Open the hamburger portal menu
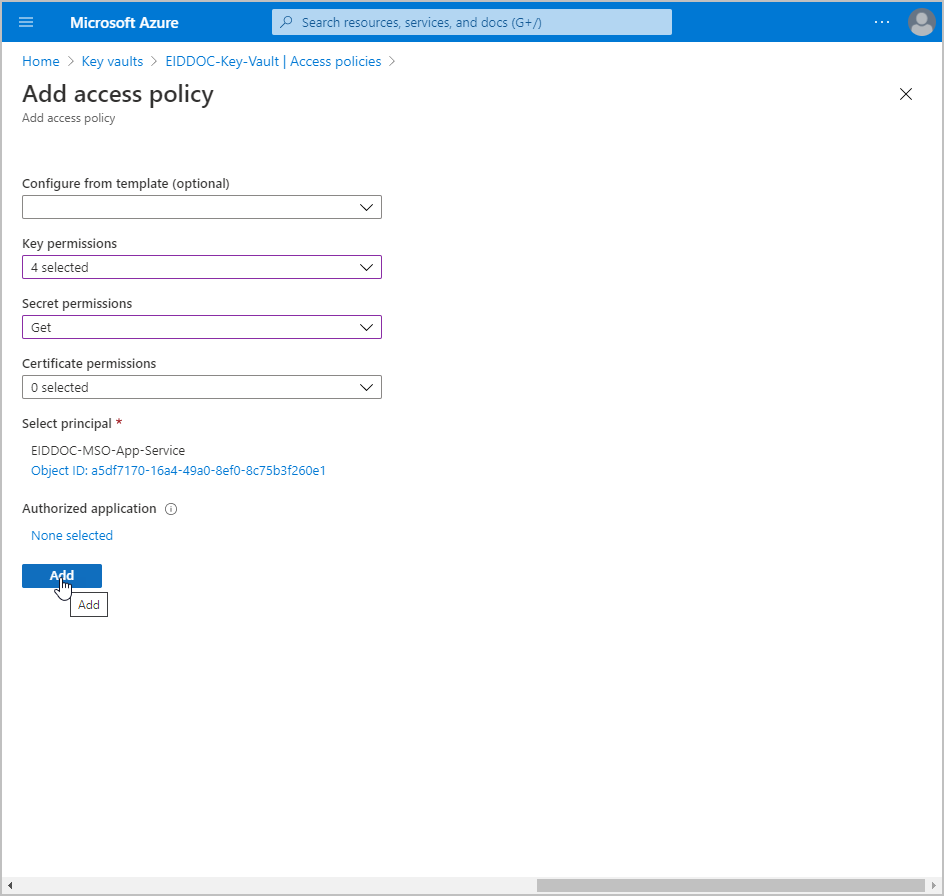 click(26, 22)
